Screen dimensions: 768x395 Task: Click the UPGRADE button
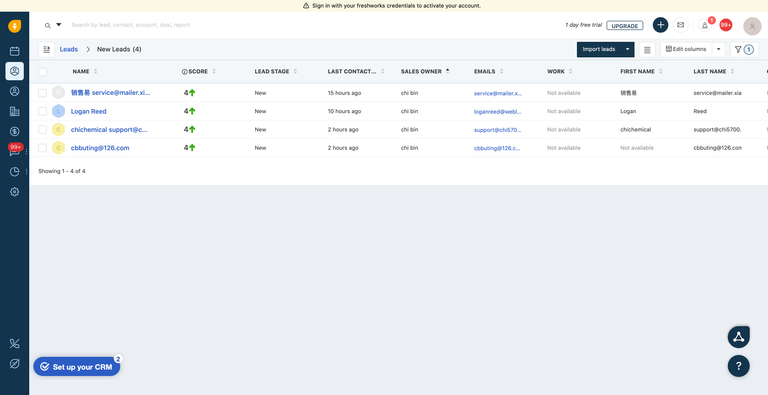tap(624, 25)
